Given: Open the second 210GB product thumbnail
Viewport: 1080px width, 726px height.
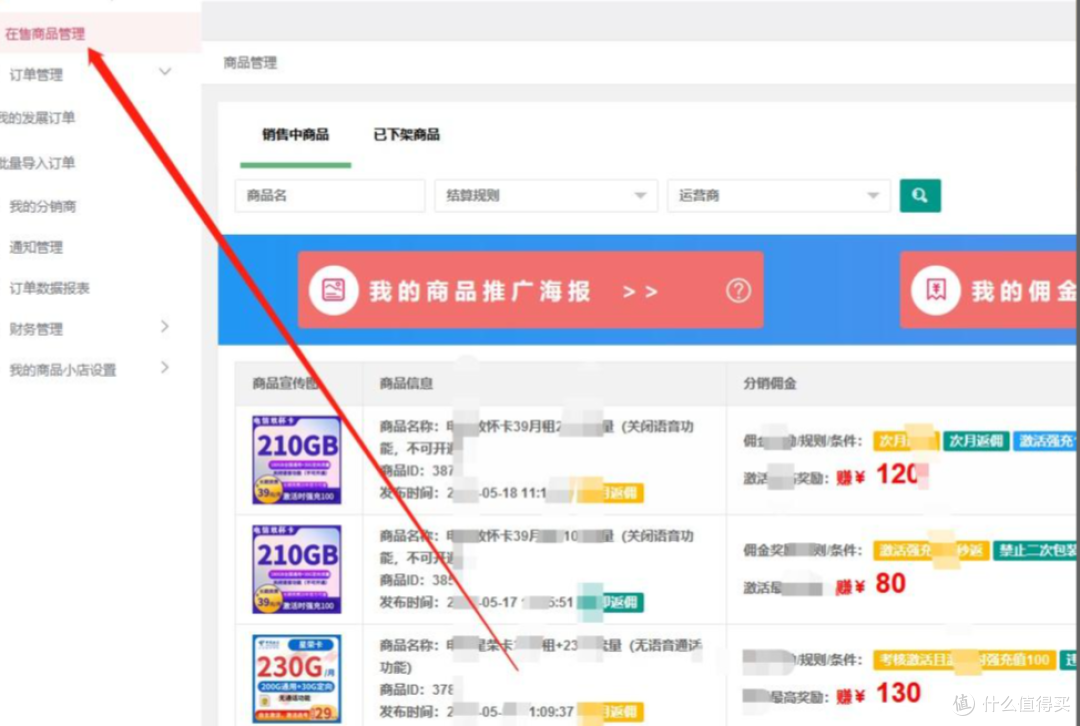Looking at the screenshot, I should click(297, 569).
